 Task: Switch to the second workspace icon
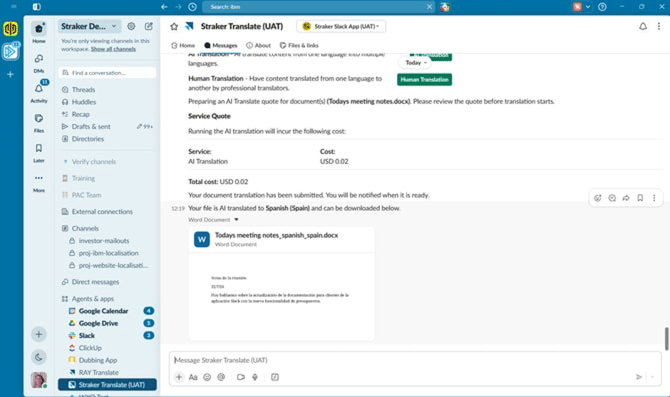click(x=10, y=52)
